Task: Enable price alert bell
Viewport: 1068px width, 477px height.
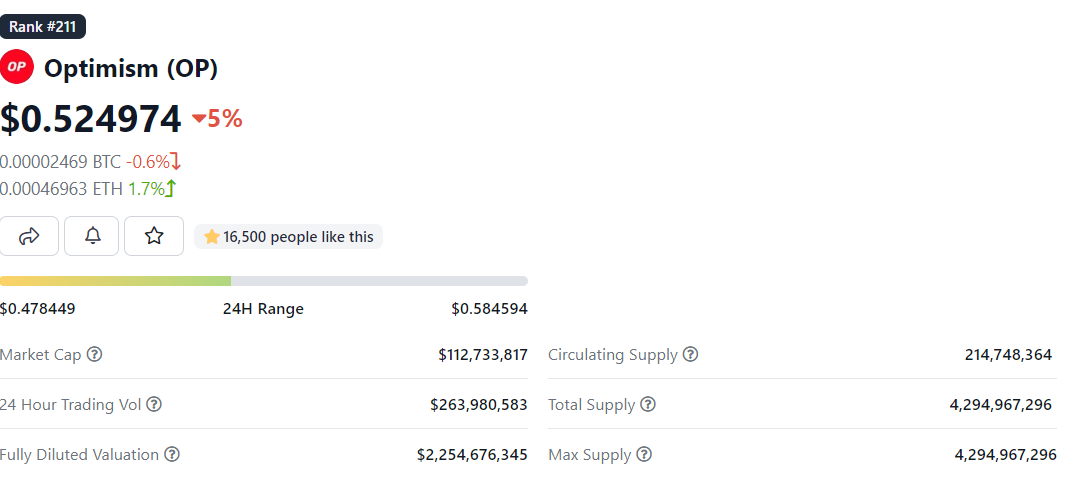Action: click(92, 236)
